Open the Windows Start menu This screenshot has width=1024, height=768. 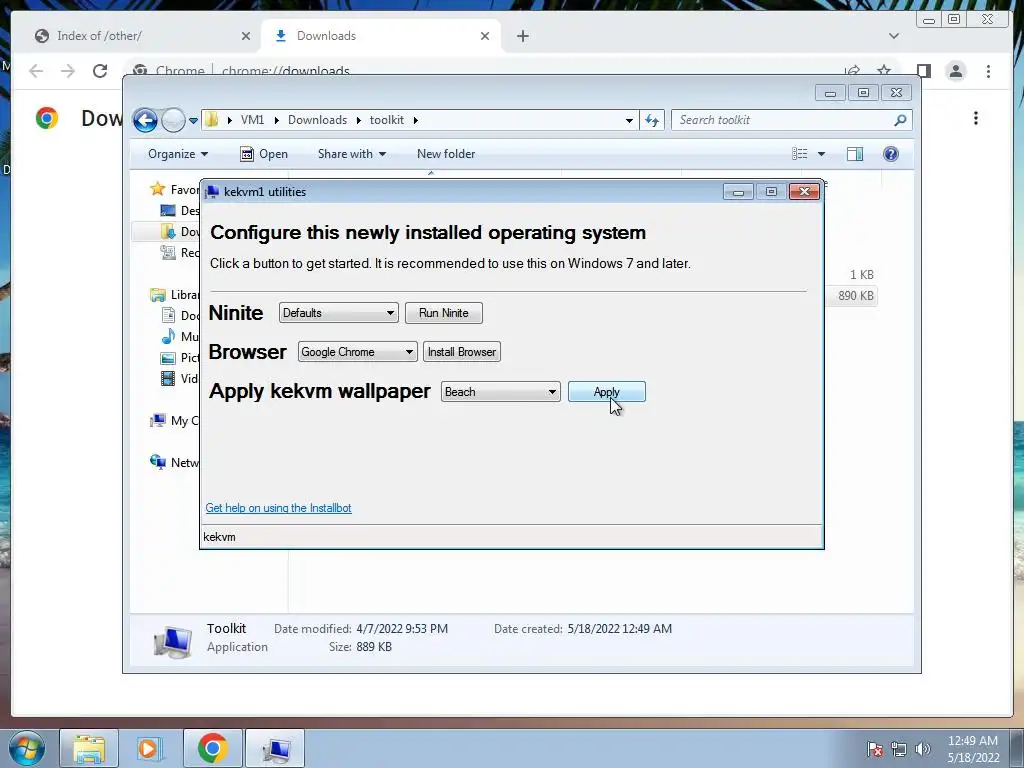27,748
